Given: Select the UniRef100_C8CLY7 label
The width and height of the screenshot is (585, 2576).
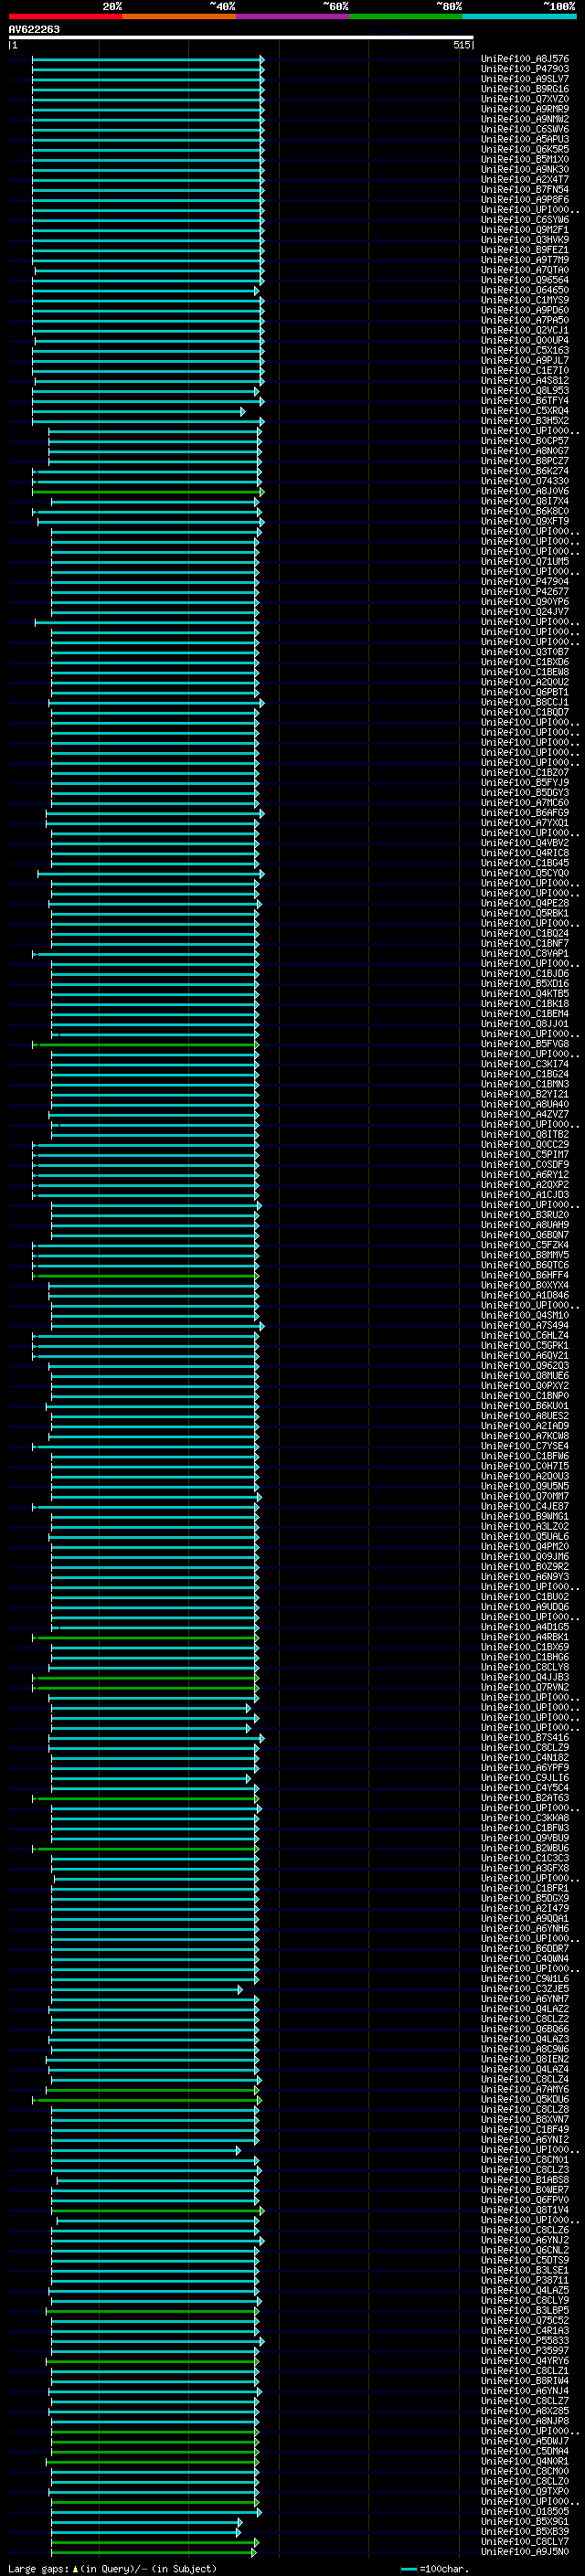Looking at the screenshot, I should point(525,2541).
